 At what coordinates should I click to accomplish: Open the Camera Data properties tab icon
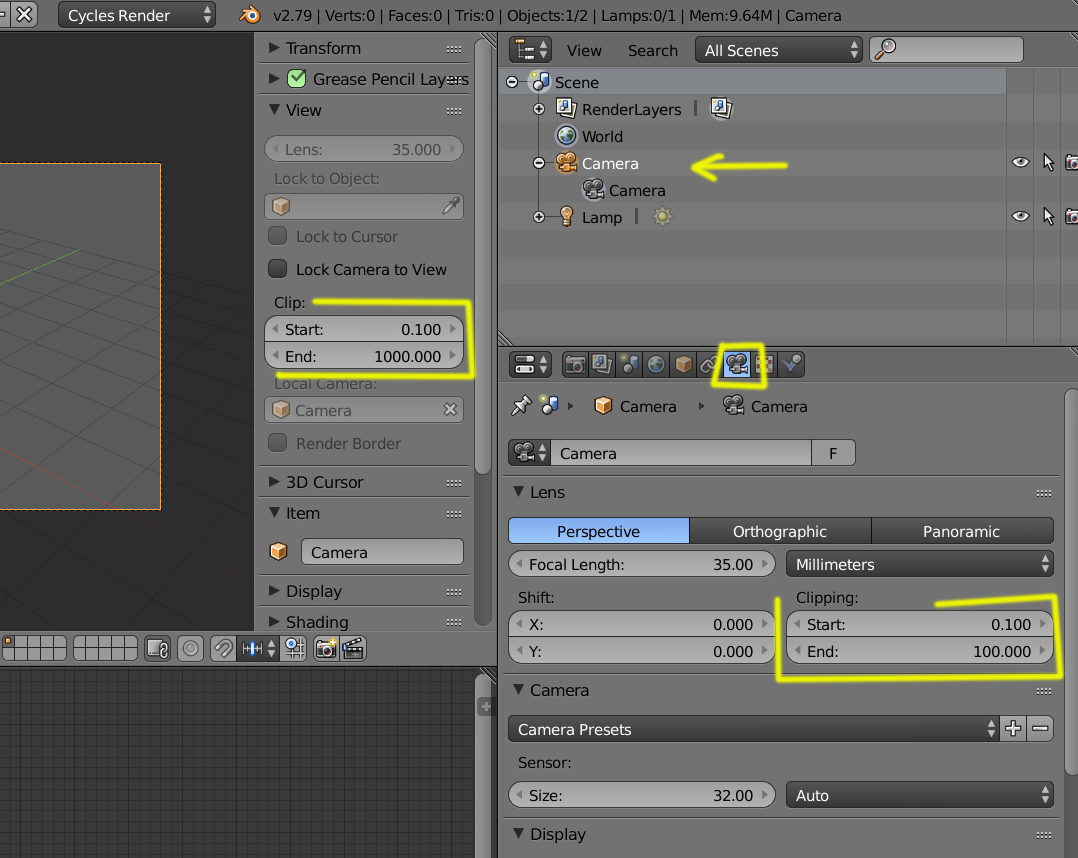(x=737, y=364)
